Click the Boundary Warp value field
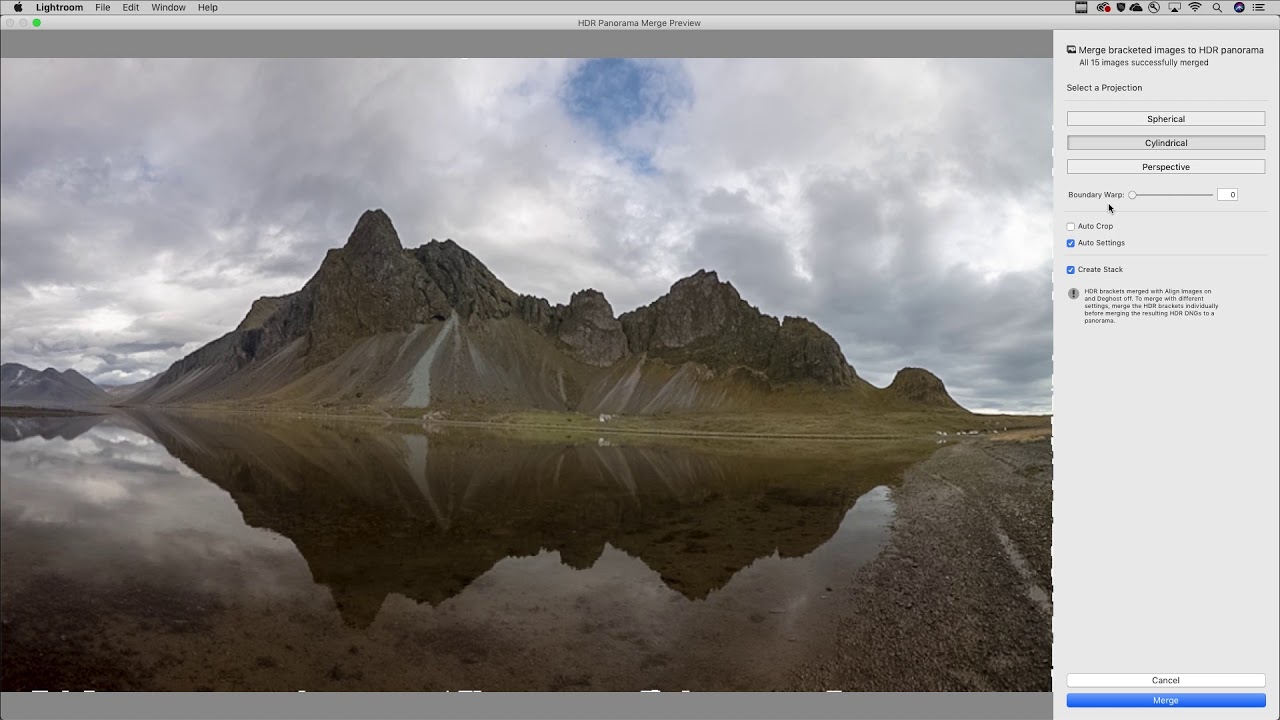The image size is (1280, 720). 1227,195
